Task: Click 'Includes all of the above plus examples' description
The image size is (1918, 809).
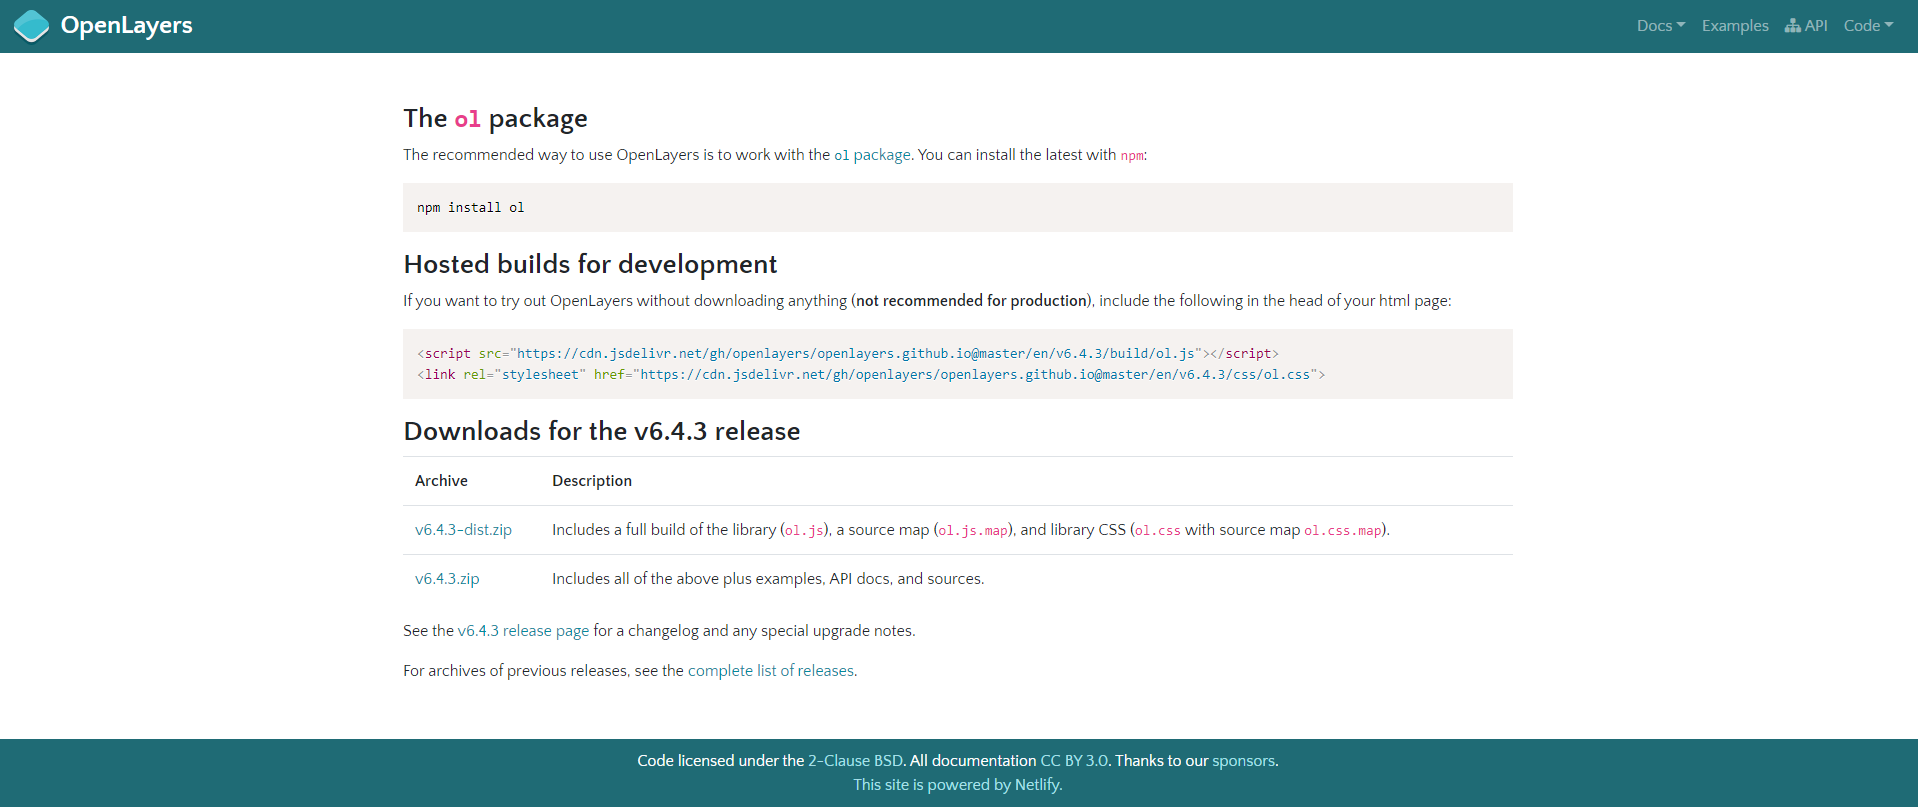Action: coord(768,579)
